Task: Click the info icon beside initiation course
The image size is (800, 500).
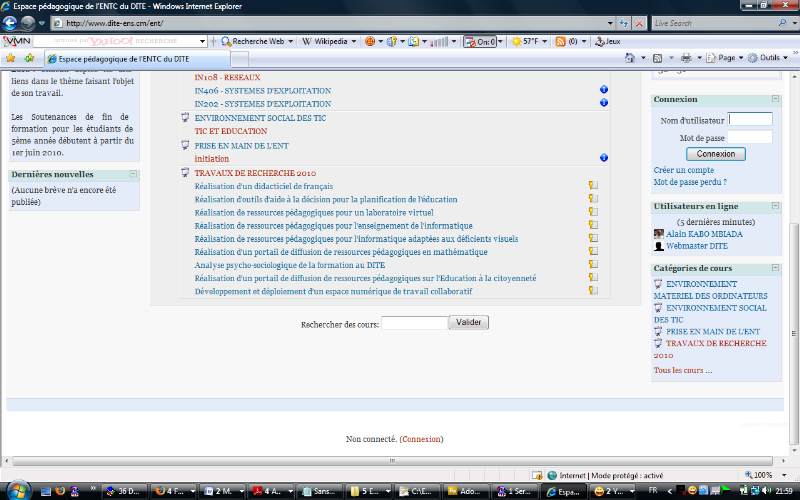Action: pyautogui.click(x=604, y=158)
